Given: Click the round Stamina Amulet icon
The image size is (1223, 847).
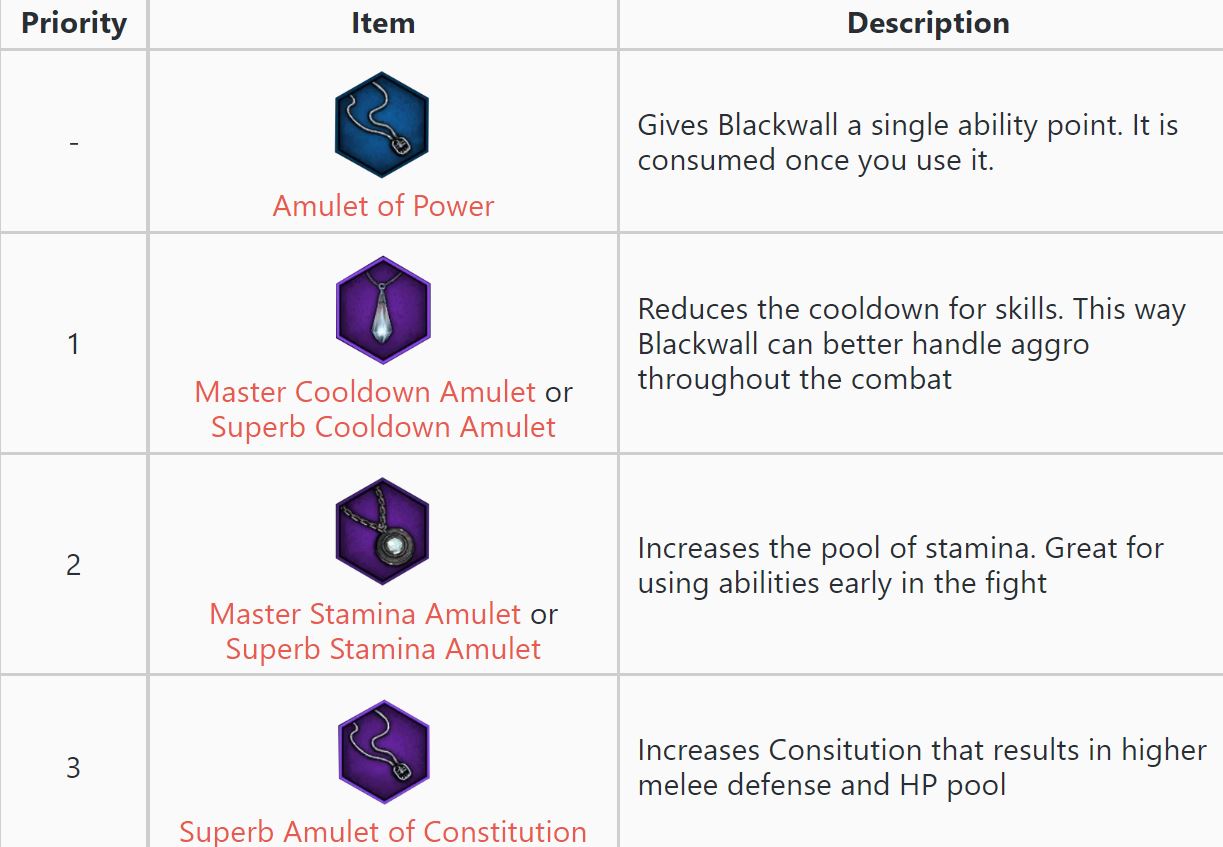Looking at the screenshot, I should [x=382, y=531].
